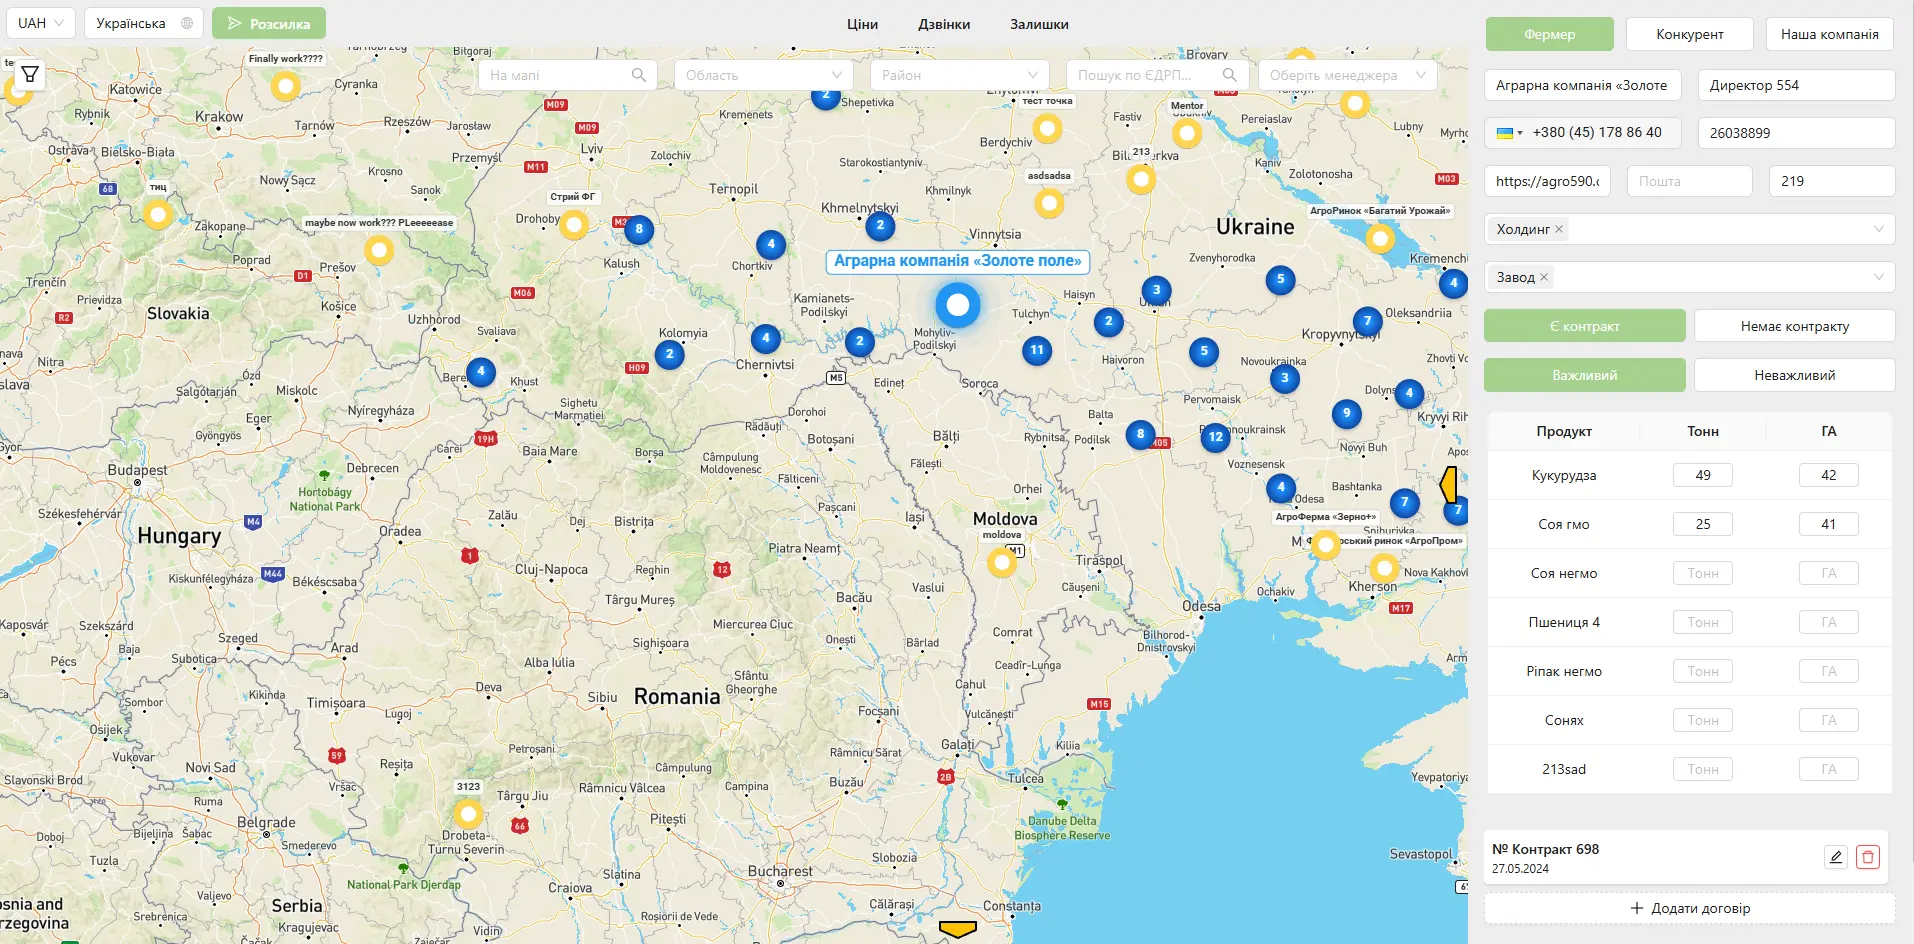The image size is (1914, 944).
Task: Open the Українська language dropdown
Action: point(144,23)
